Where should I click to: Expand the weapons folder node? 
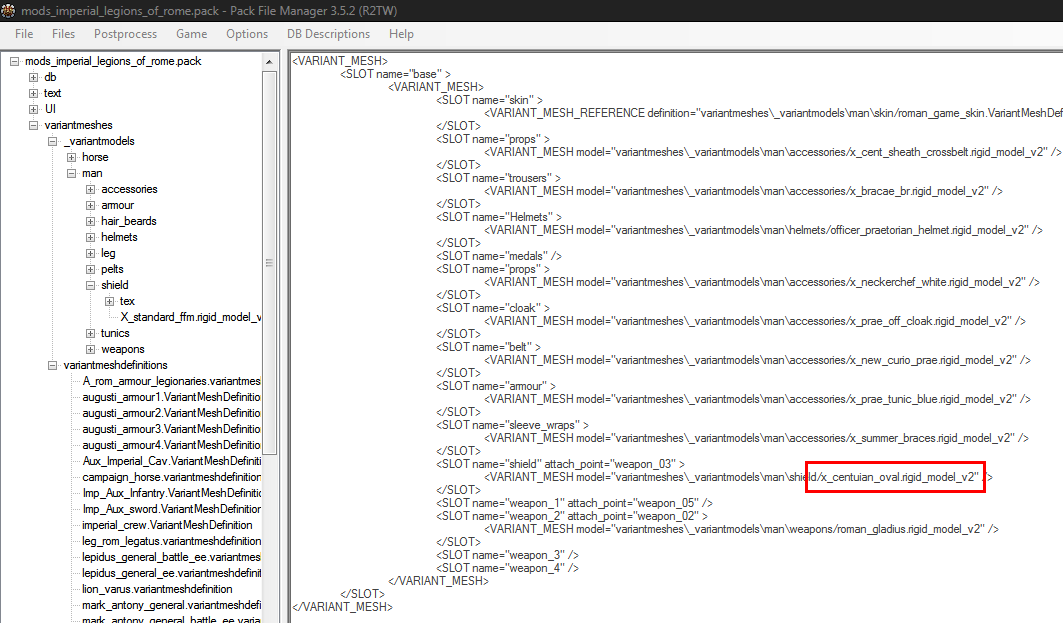(x=90, y=349)
